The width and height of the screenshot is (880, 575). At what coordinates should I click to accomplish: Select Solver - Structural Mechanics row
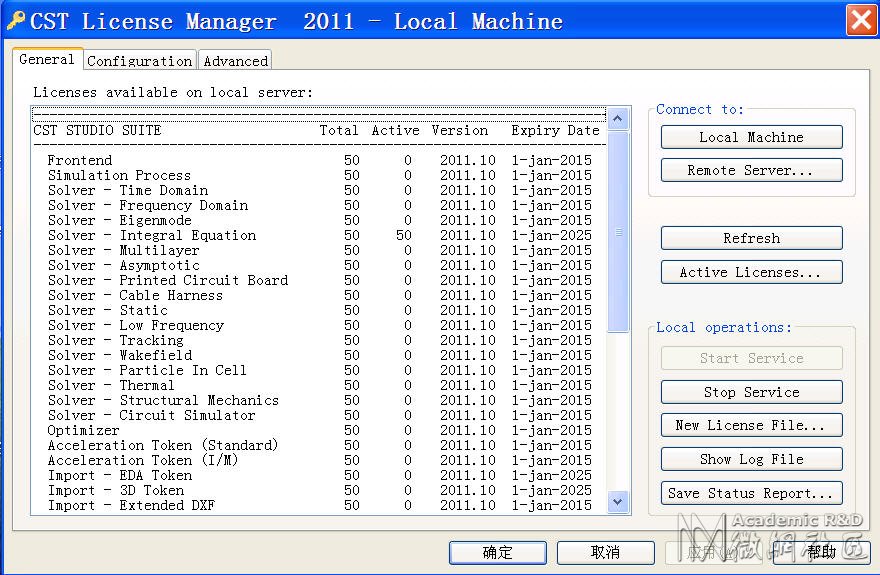tap(319, 401)
